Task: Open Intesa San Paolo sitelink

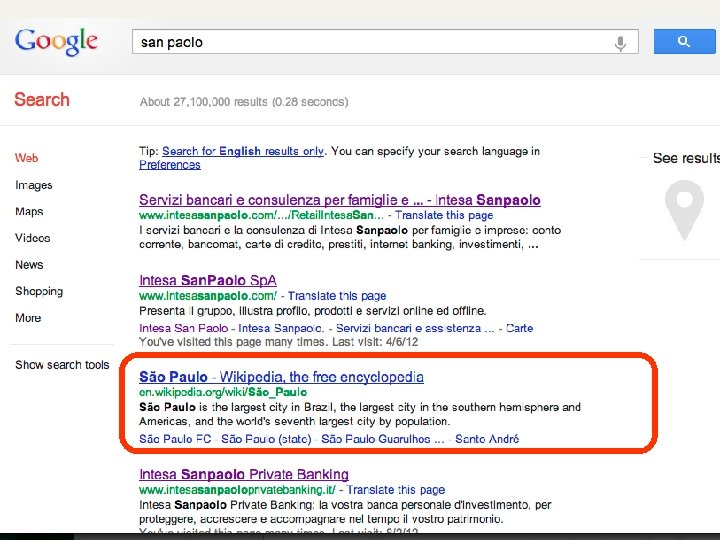Action: tap(184, 328)
